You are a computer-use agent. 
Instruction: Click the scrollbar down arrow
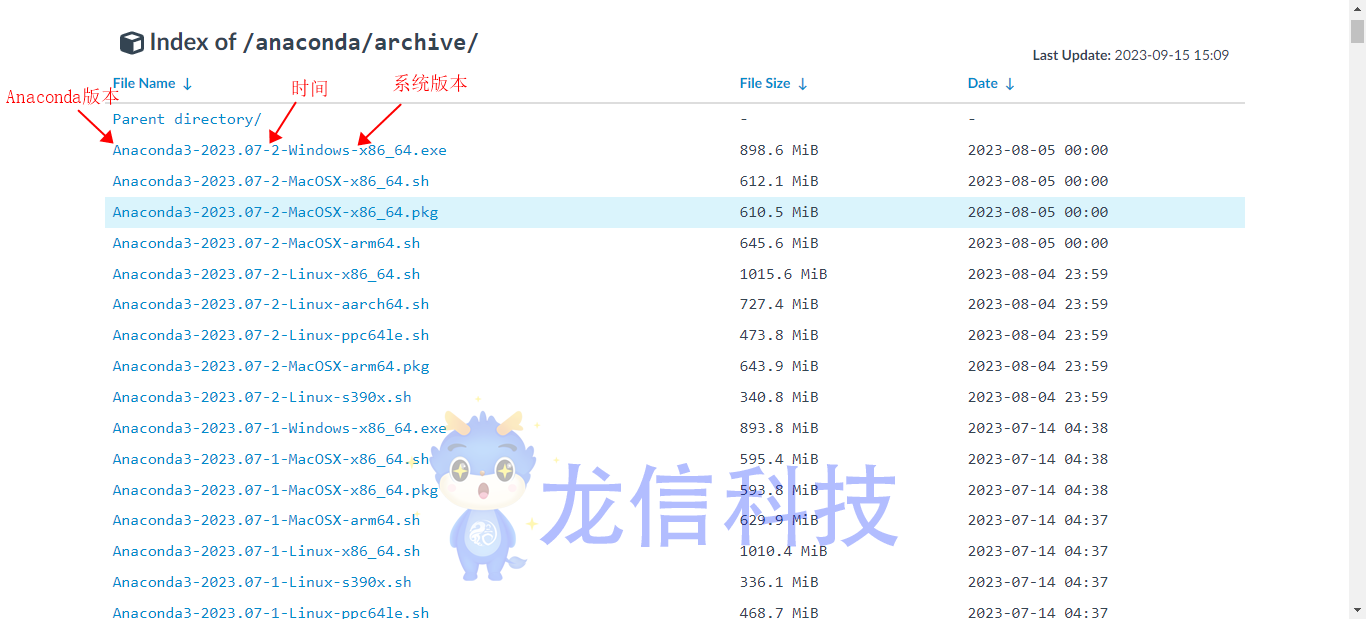(1357, 610)
